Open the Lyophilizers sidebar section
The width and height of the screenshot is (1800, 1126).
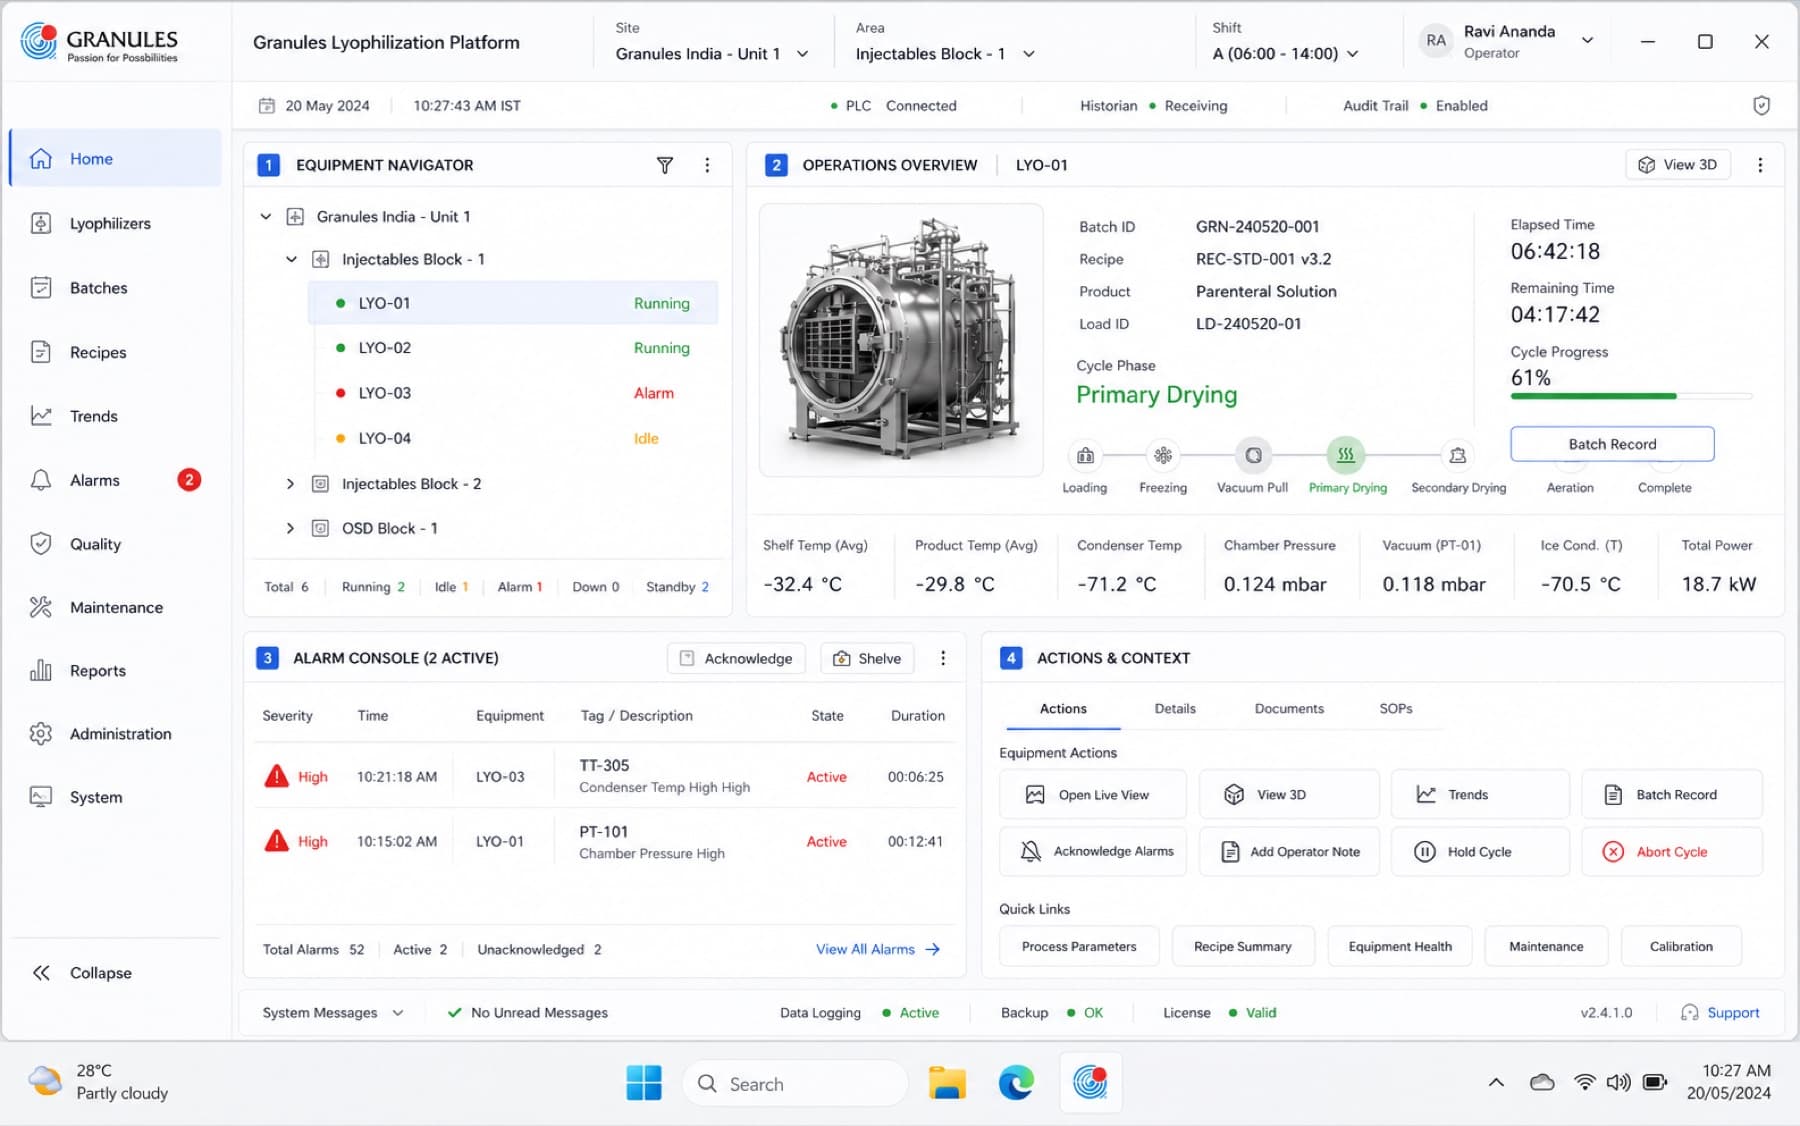[x=114, y=223]
